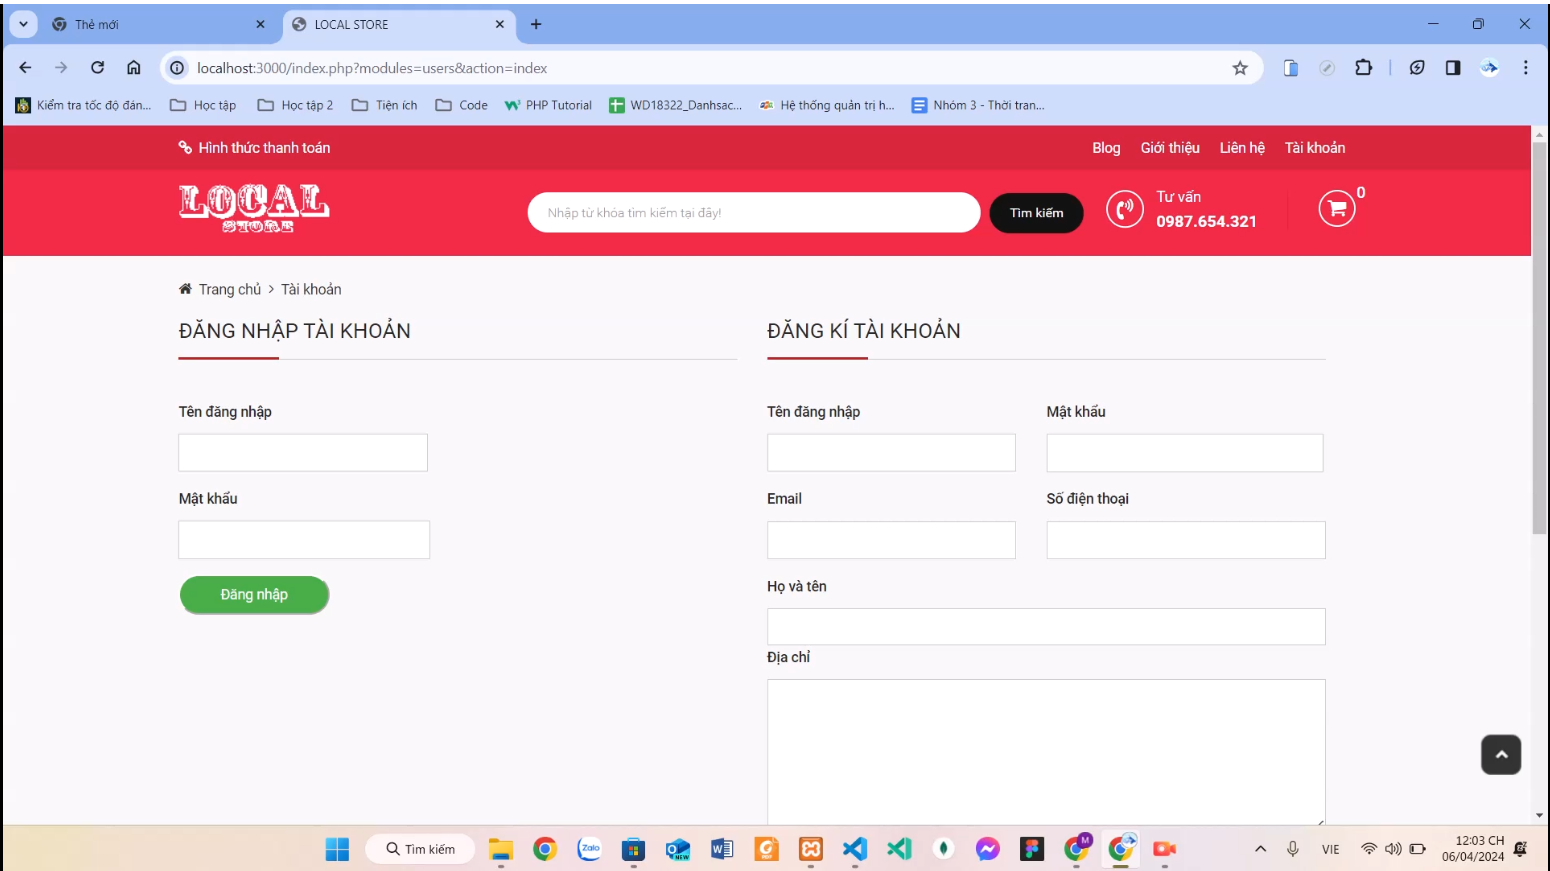
Task: Click login form Mật khẩu field
Action: [304, 540]
